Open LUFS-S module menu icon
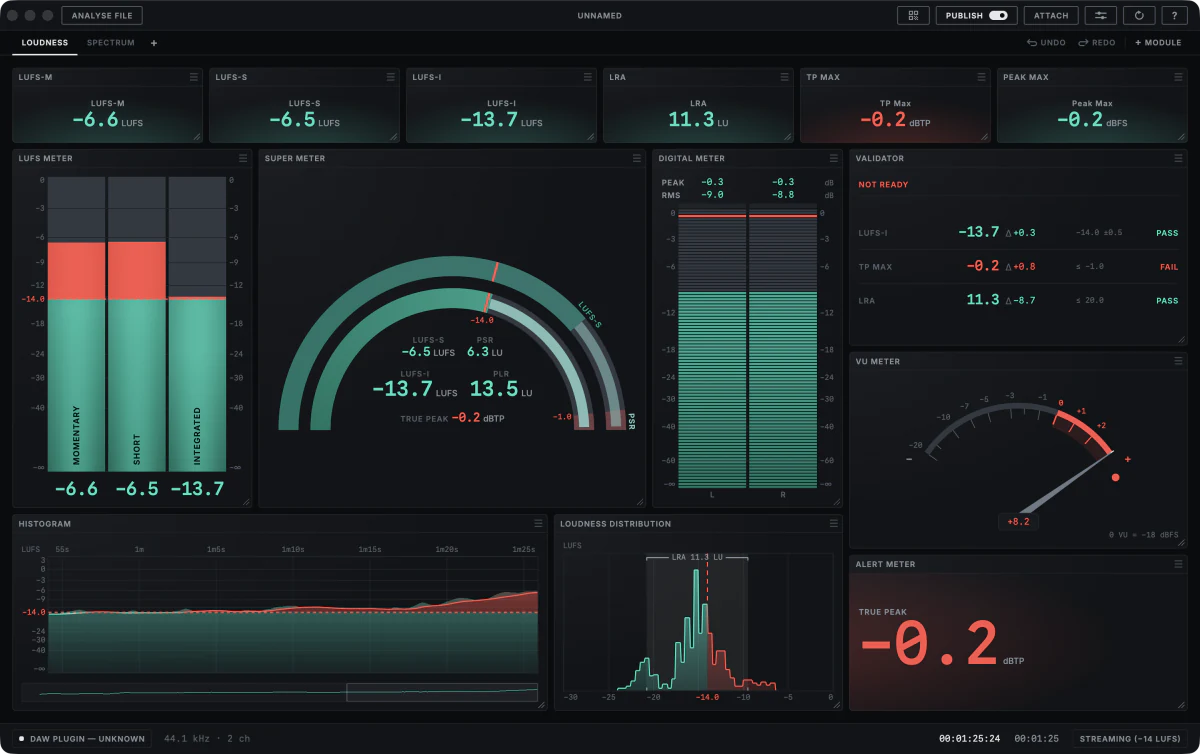Viewport: 1200px width, 754px height. pos(391,77)
